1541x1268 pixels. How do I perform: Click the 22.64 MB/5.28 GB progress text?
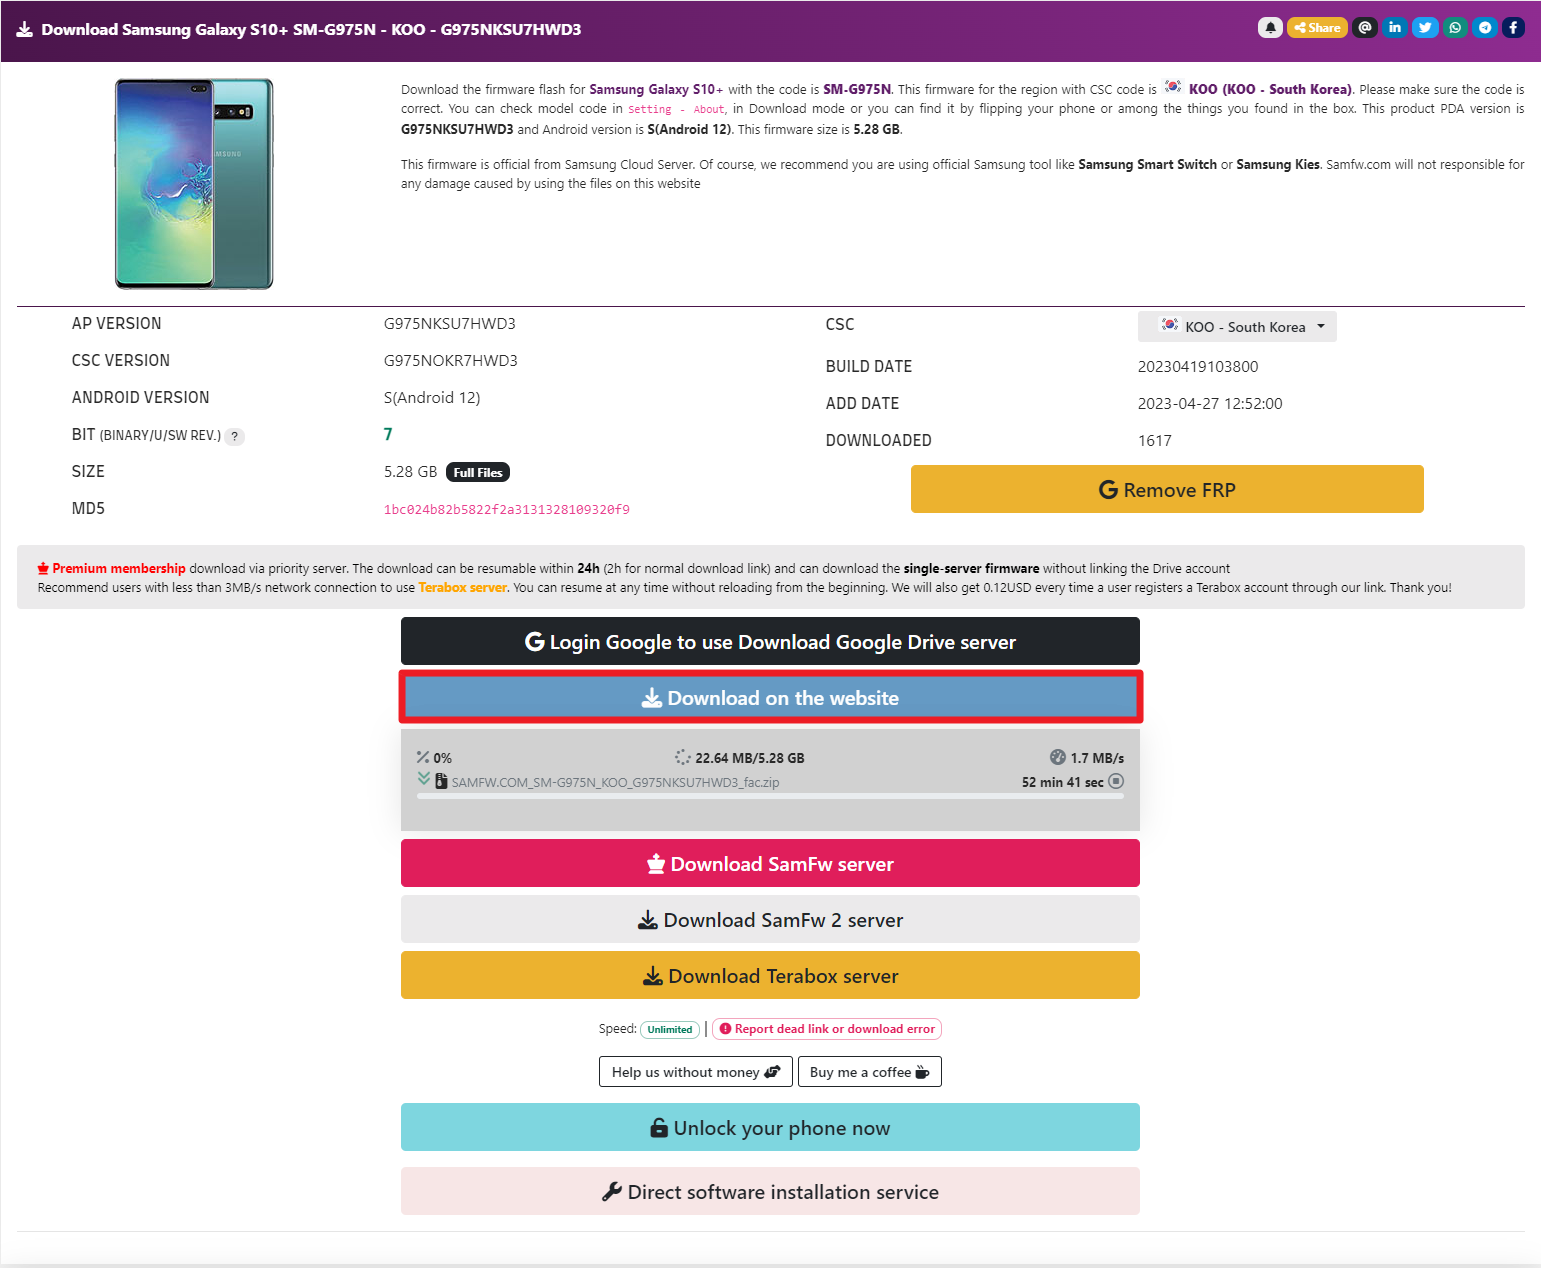tap(750, 758)
